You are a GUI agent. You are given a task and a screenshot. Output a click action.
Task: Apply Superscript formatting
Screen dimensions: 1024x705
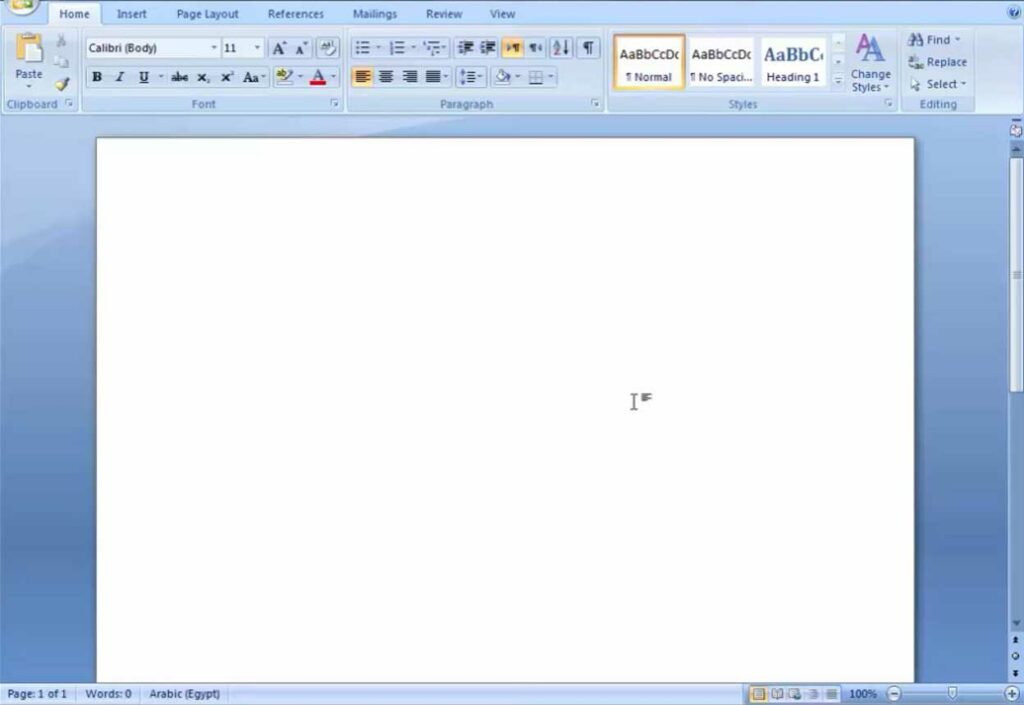click(x=227, y=77)
